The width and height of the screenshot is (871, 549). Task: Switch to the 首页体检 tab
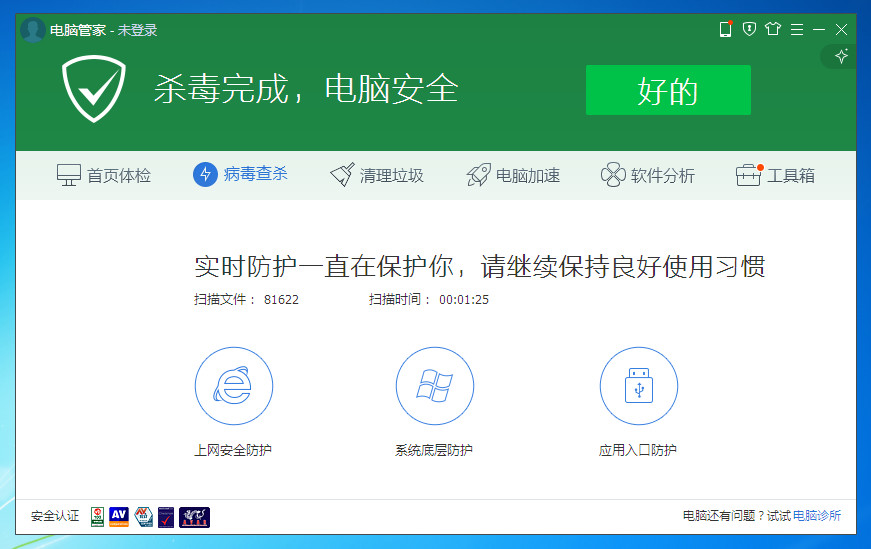[104, 175]
